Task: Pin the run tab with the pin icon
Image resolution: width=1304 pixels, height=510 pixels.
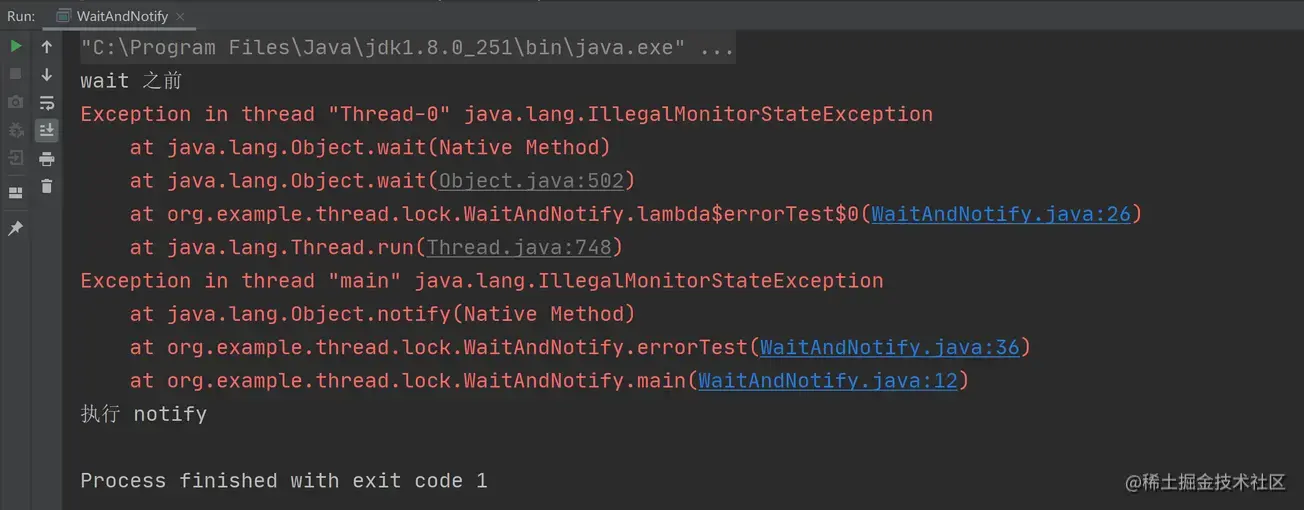Action: tap(16, 228)
